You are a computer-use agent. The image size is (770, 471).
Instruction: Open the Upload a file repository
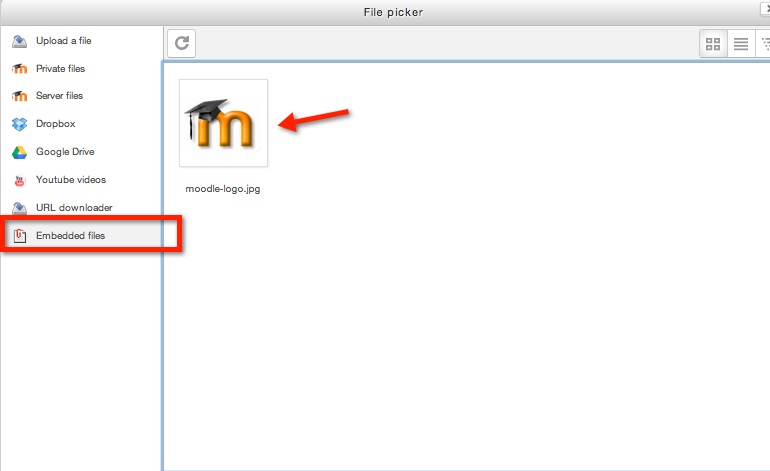pyautogui.click(x=63, y=41)
